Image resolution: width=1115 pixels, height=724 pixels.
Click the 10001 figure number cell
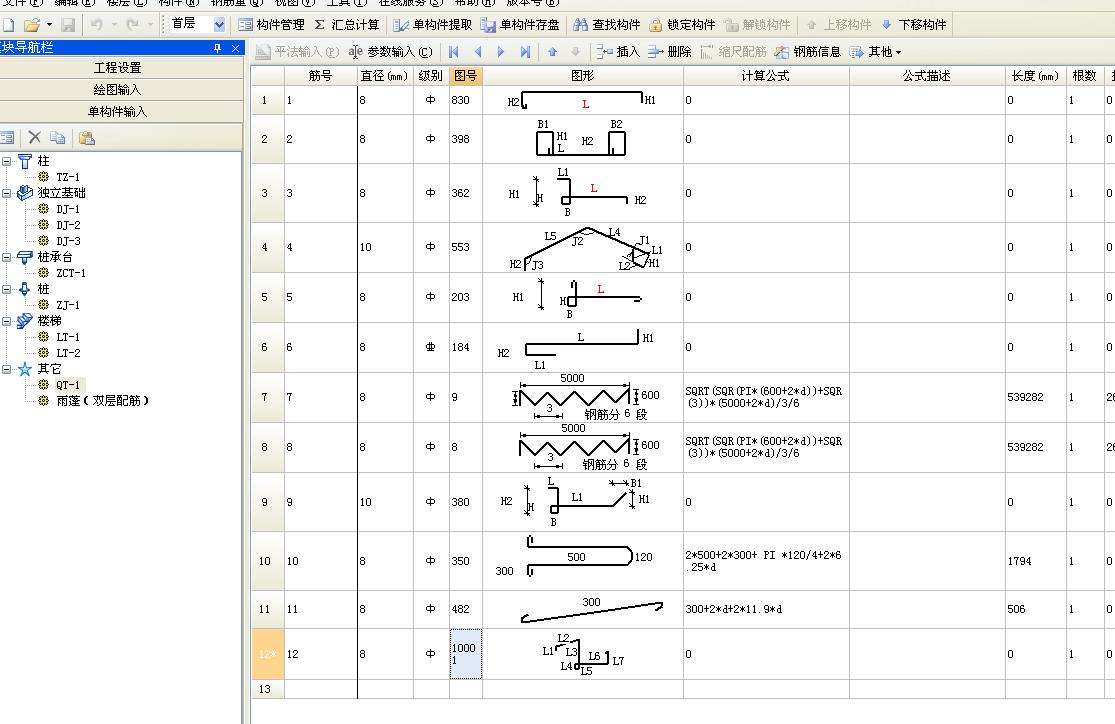point(465,654)
